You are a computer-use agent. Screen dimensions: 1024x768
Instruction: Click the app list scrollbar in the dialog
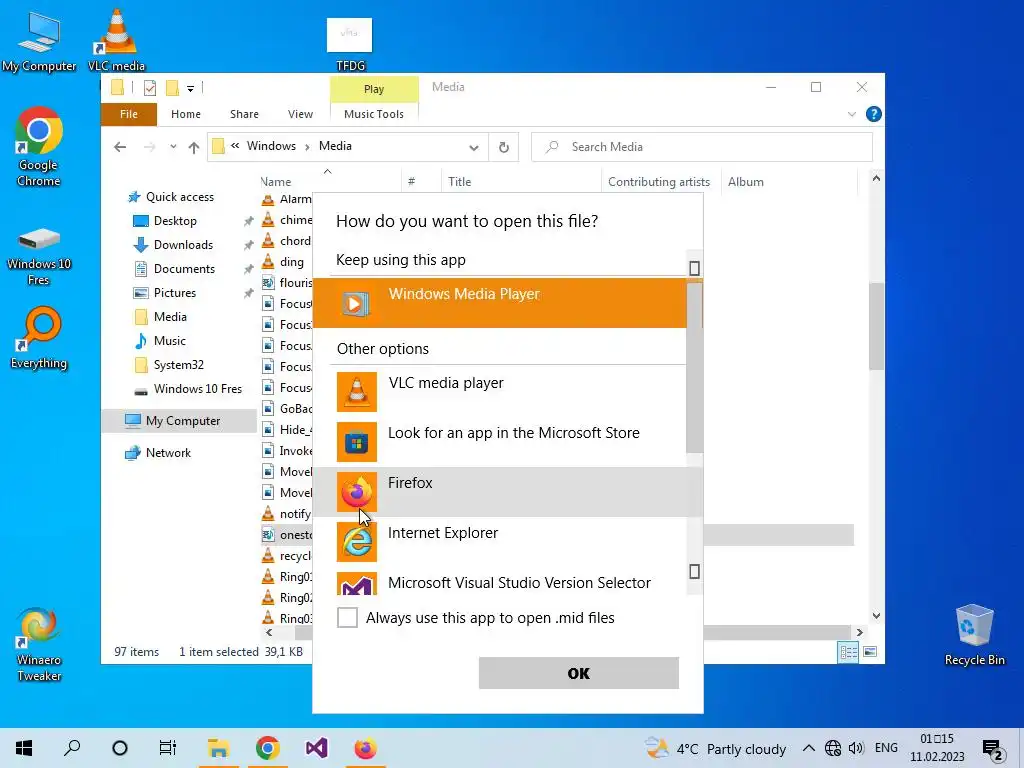tap(694, 367)
